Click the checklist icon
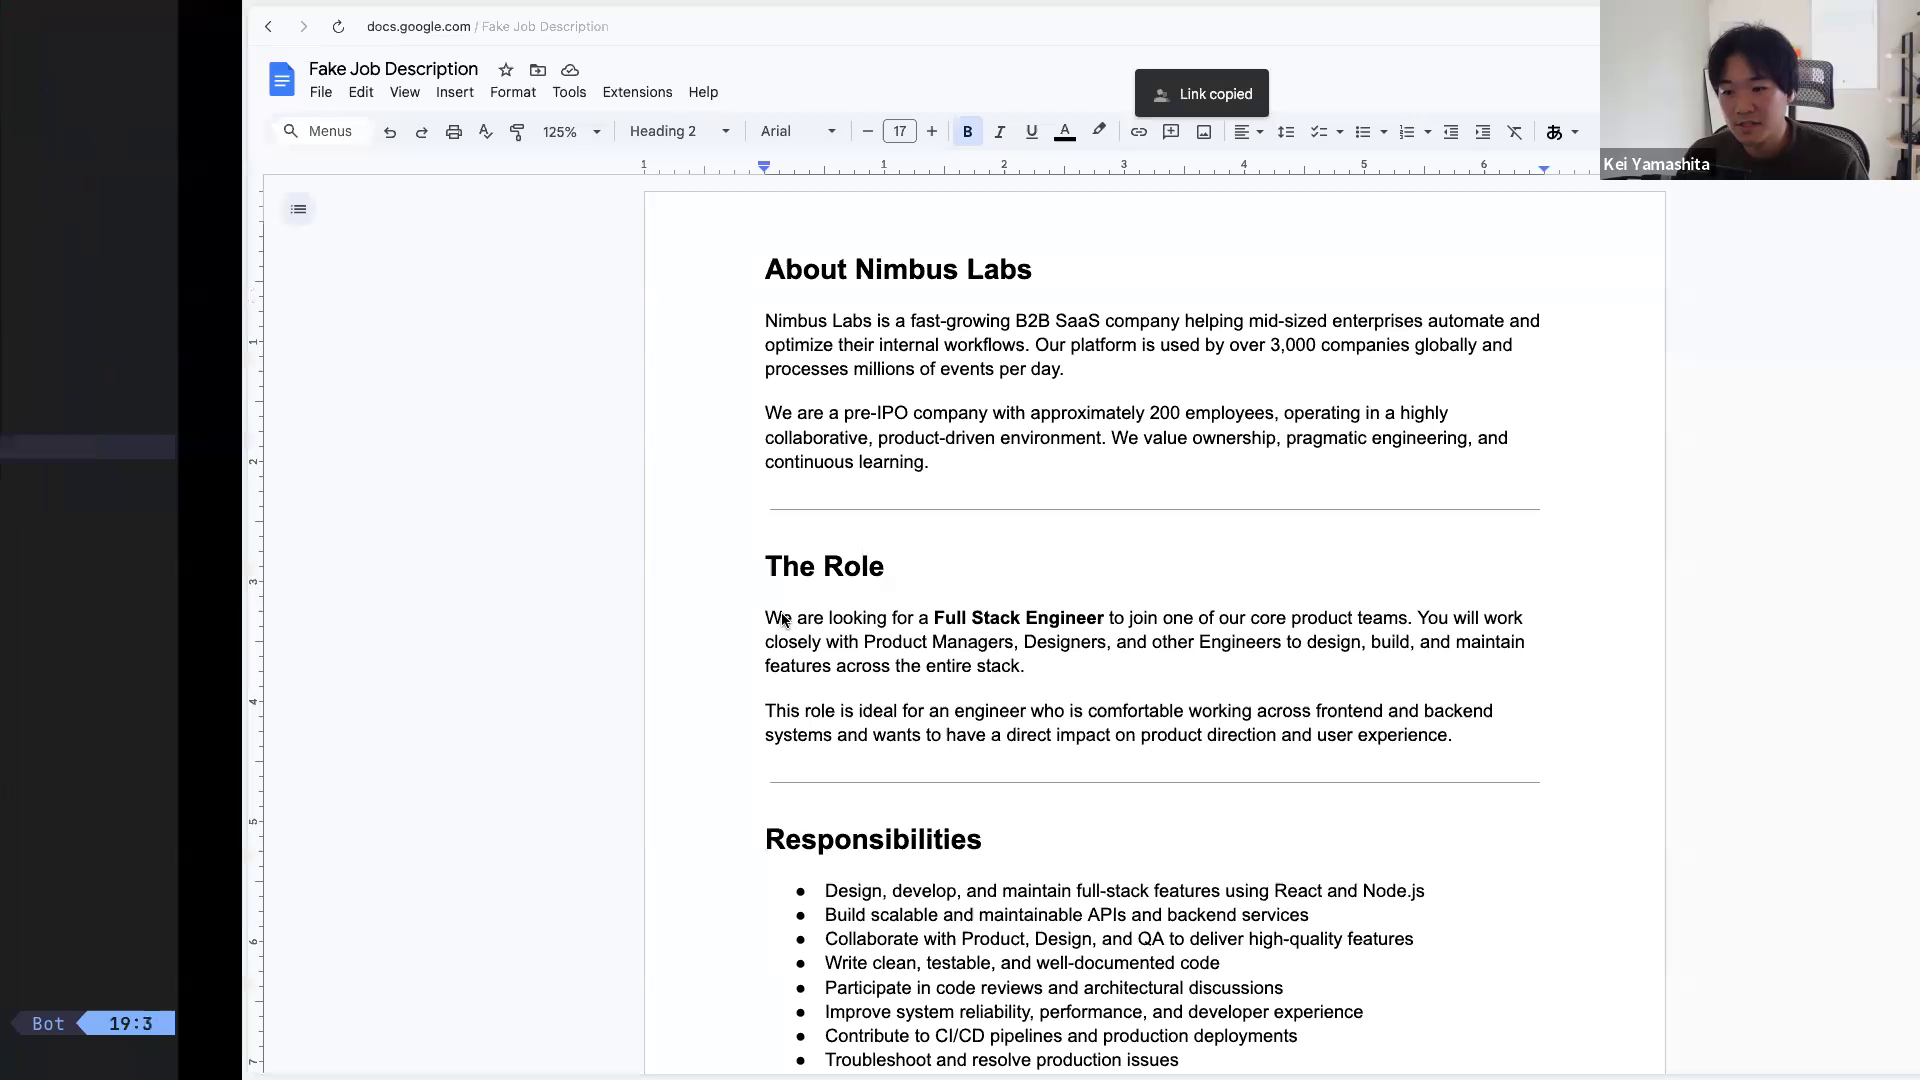Image resolution: width=1920 pixels, height=1080 pixels. 1319,132
